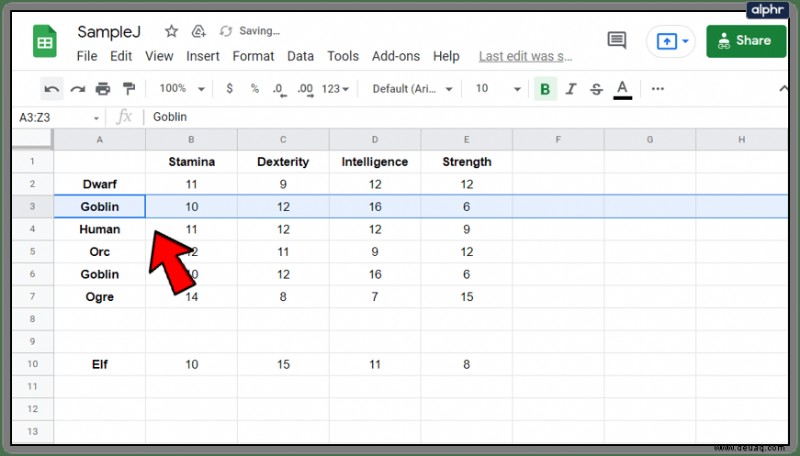Image resolution: width=800 pixels, height=456 pixels.
Task: Select the Orc cell
Action: [99, 252]
